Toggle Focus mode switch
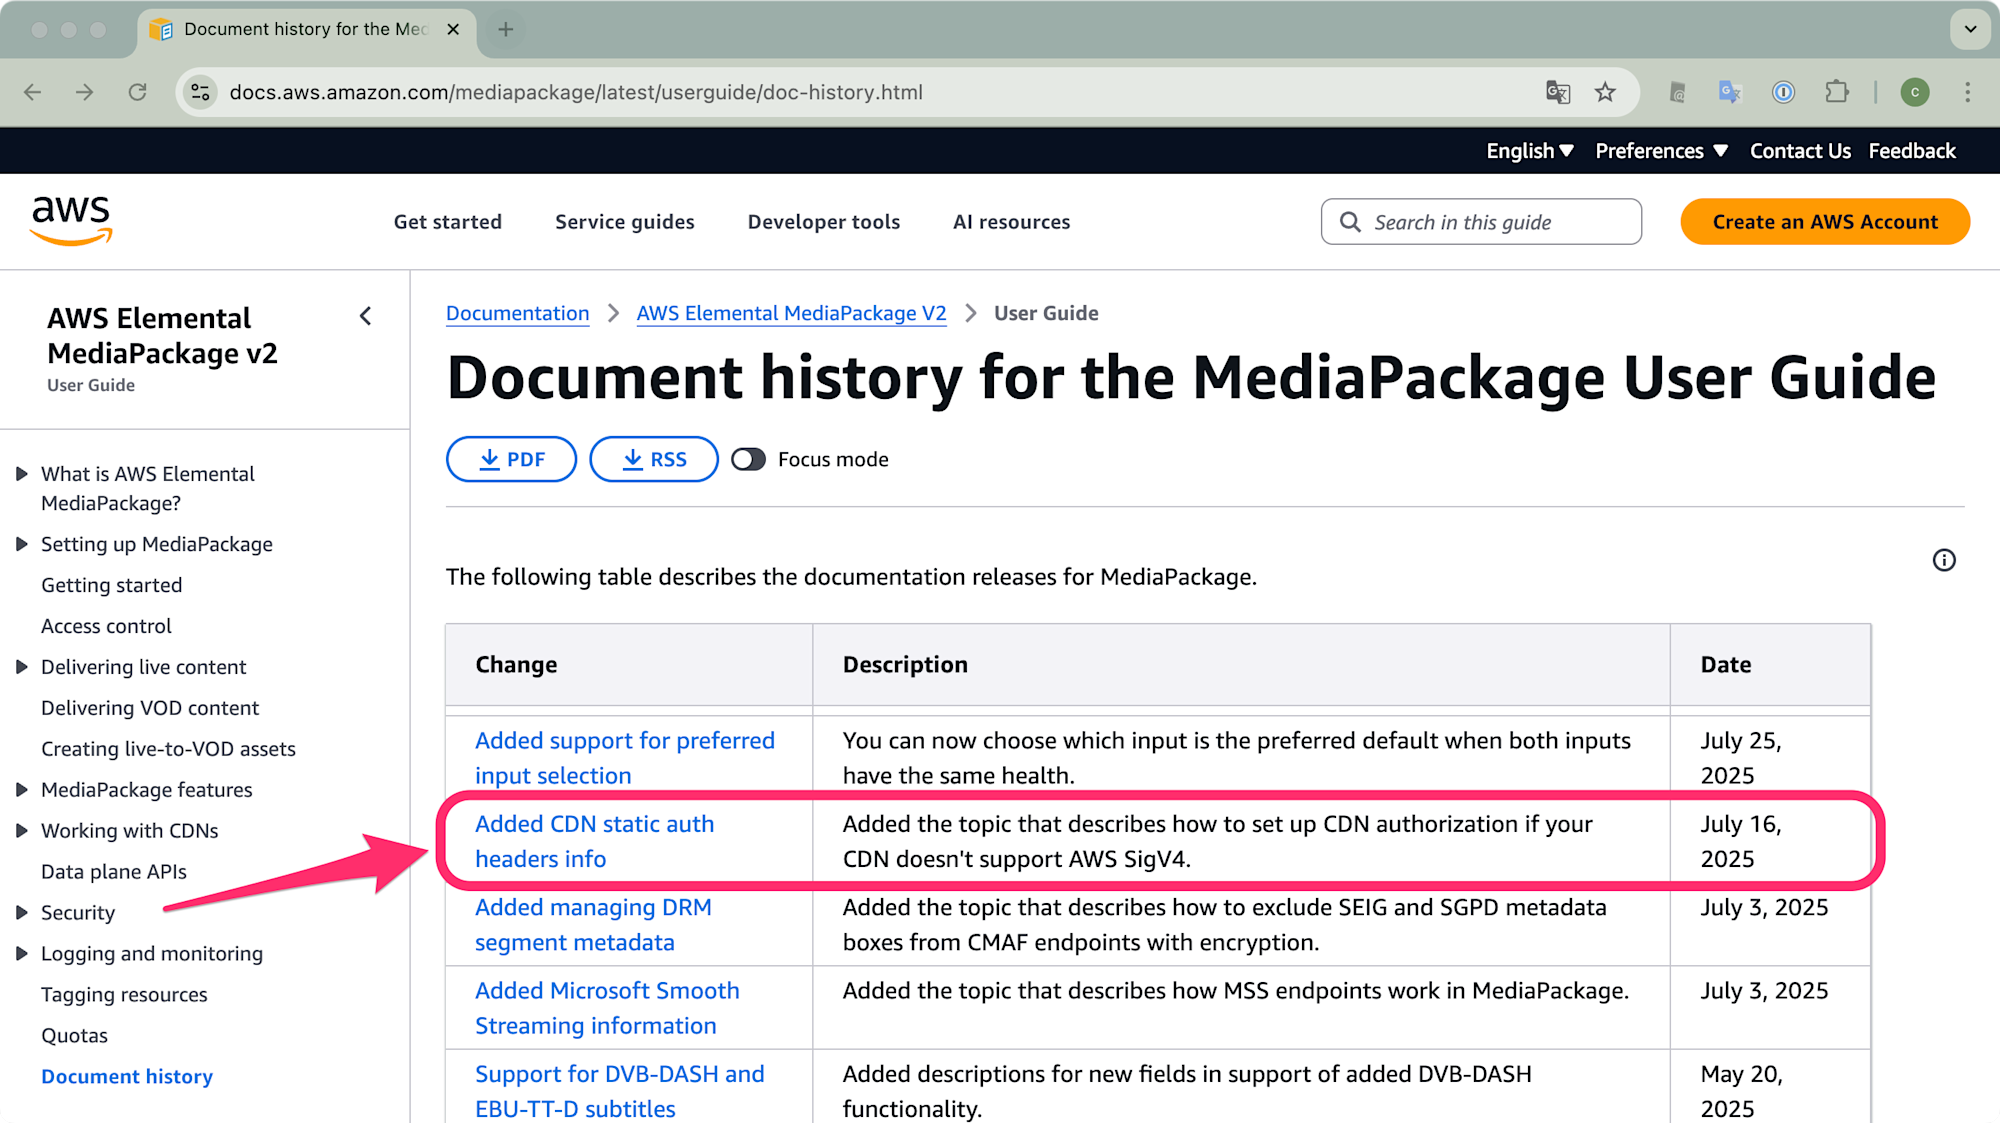 tap(748, 459)
